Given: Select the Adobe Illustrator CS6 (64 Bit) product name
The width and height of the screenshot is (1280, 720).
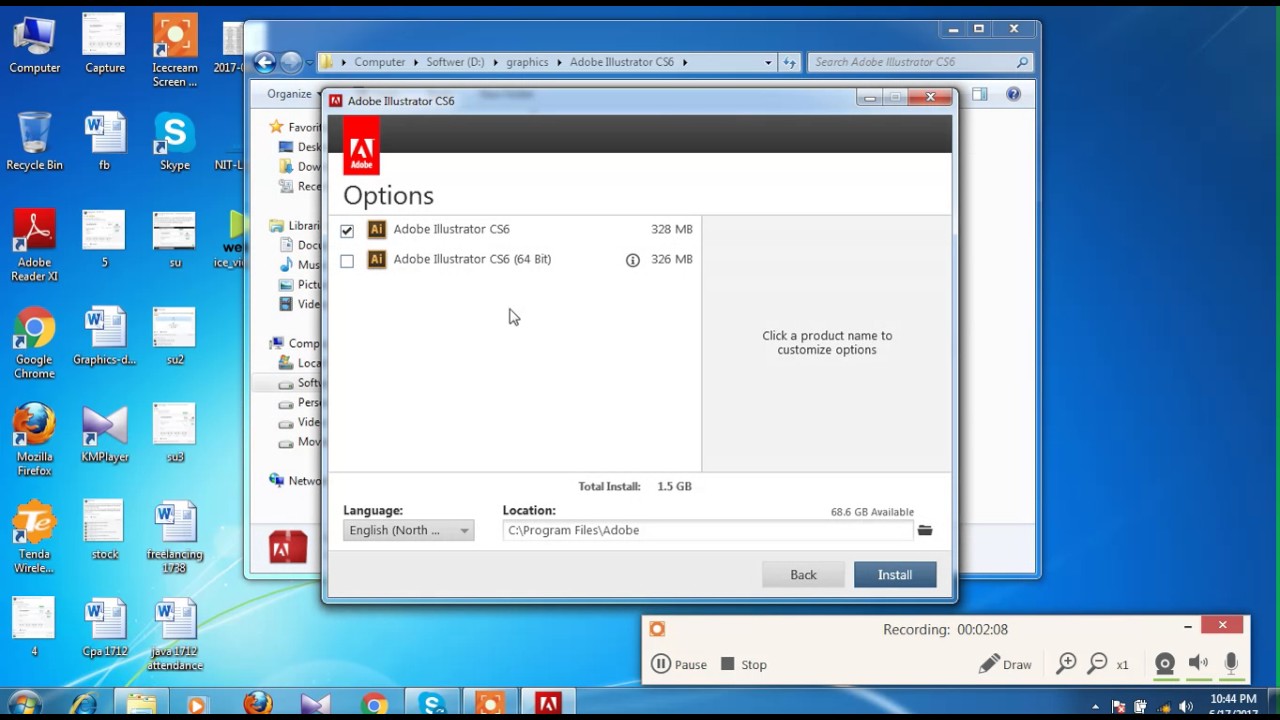Looking at the screenshot, I should [x=472, y=259].
